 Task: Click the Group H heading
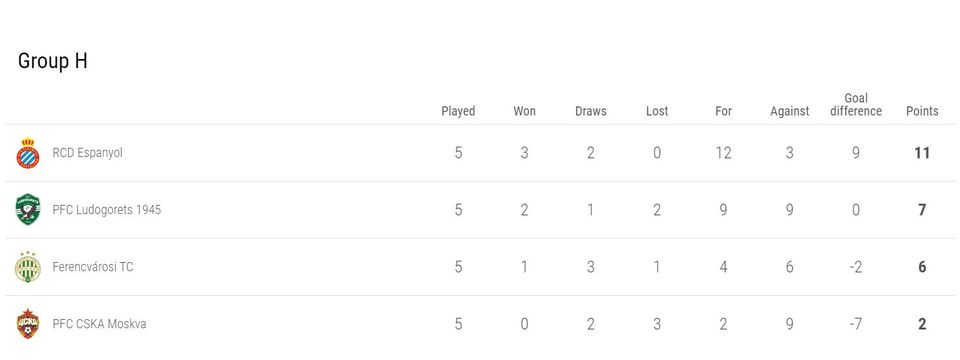(53, 61)
